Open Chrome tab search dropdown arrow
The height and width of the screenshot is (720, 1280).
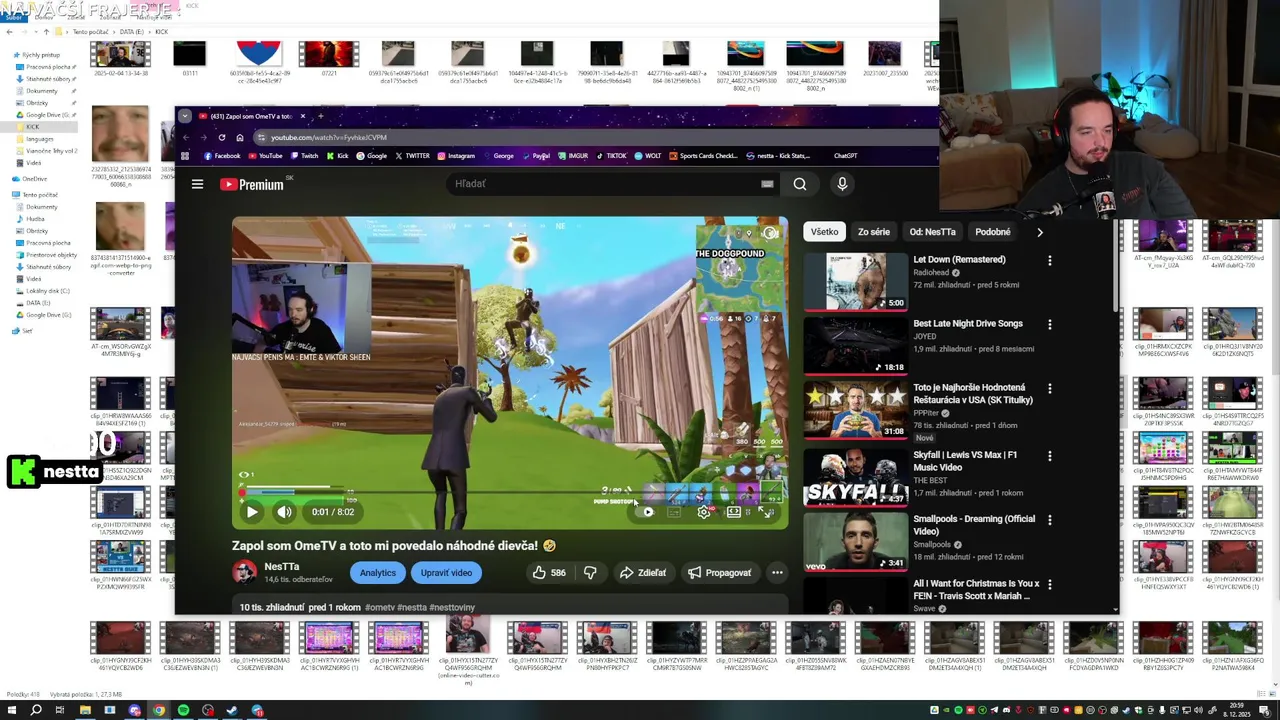click(x=185, y=116)
